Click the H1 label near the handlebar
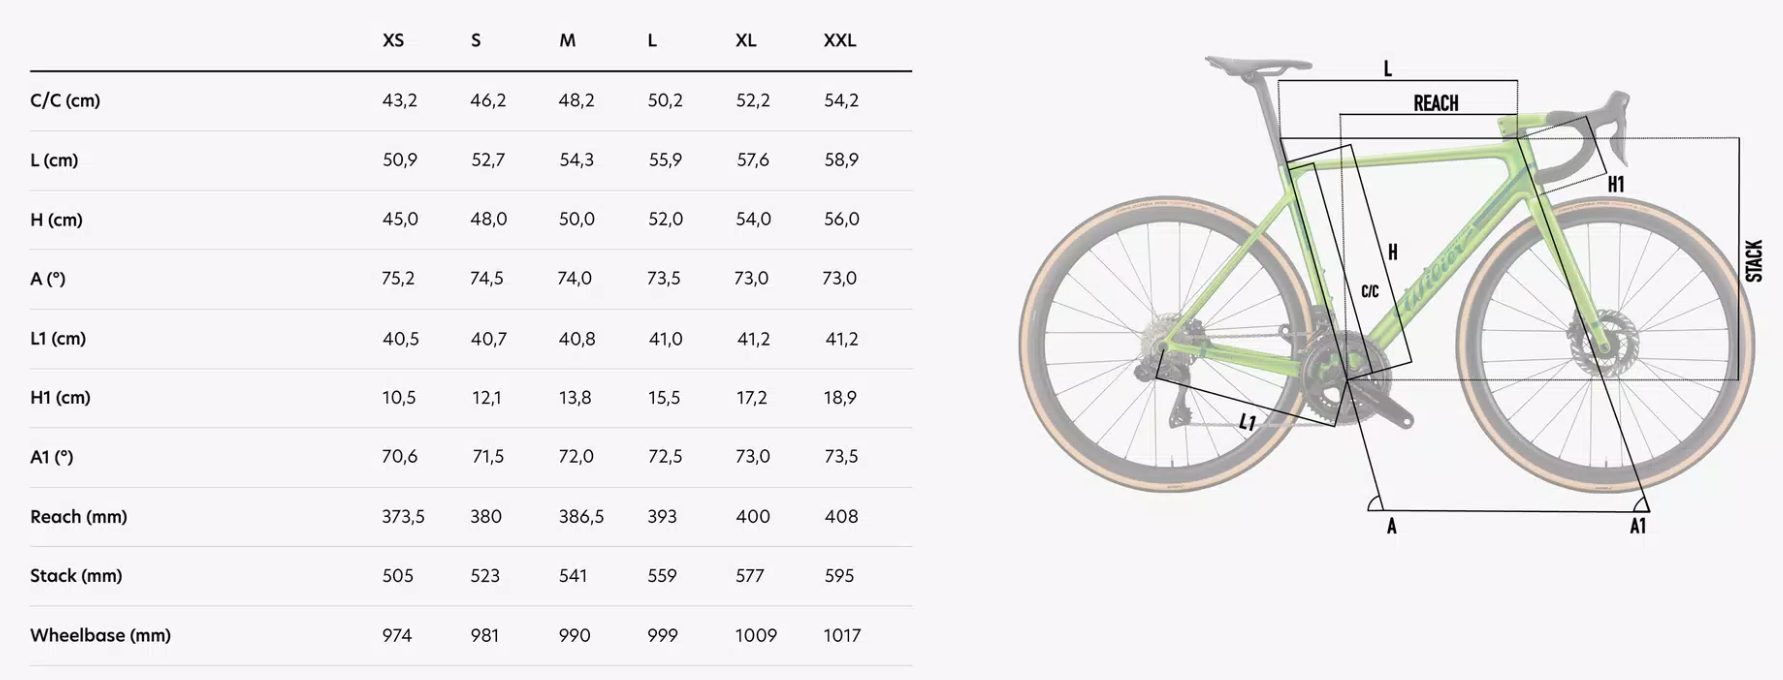Viewport: 1783px width, 680px height. tap(1616, 185)
